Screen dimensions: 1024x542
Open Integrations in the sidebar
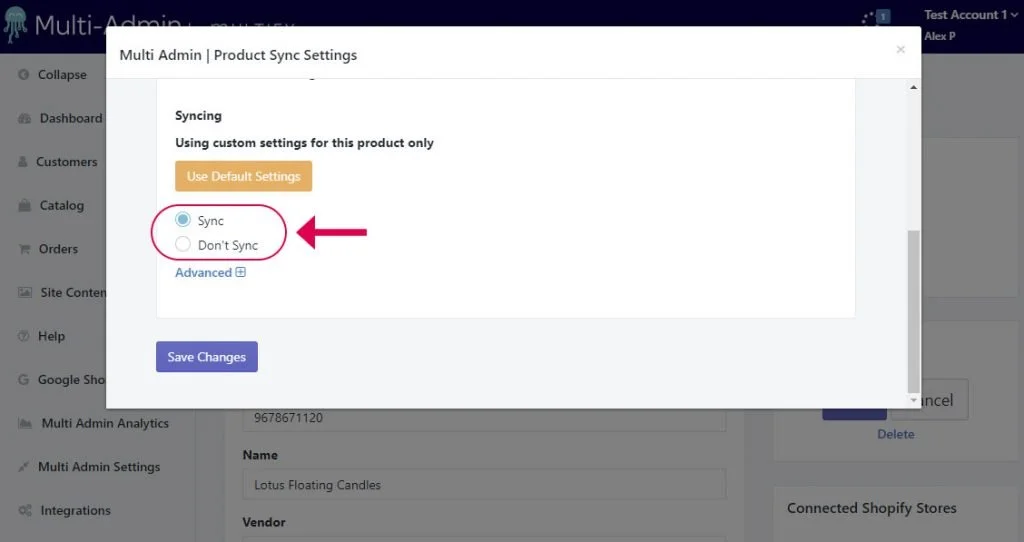pyautogui.click(x=65, y=511)
